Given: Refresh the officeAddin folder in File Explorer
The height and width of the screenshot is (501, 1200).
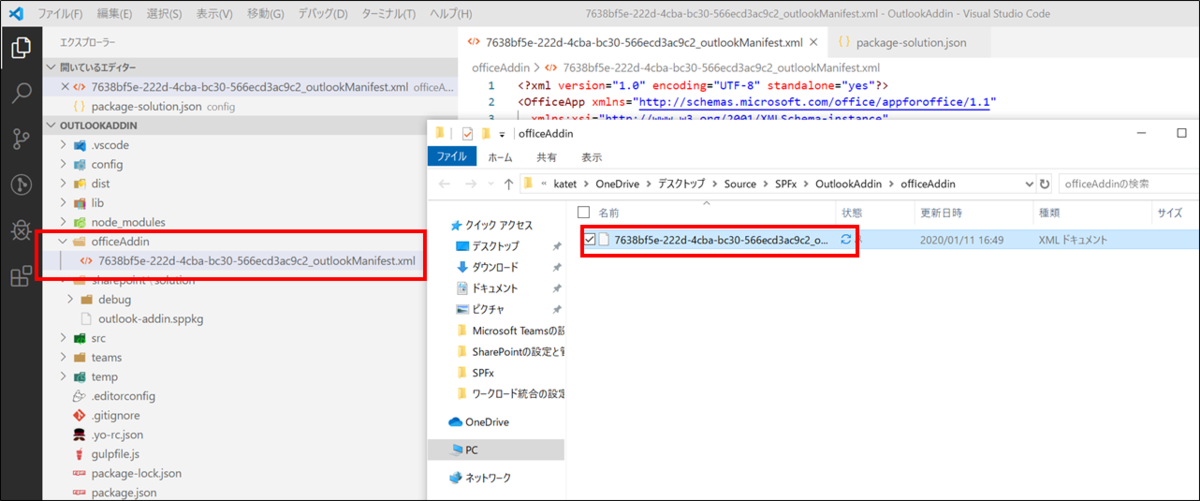Looking at the screenshot, I should coord(1045,184).
